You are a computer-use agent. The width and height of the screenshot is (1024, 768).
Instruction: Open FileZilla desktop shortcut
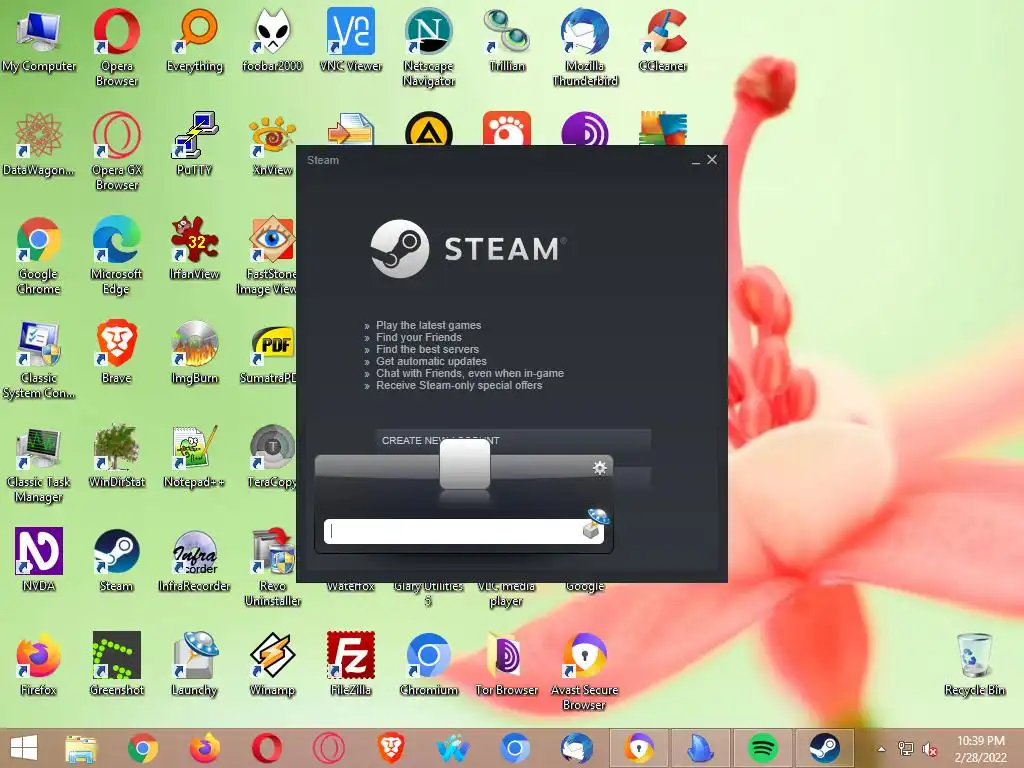[x=351, y=664]
